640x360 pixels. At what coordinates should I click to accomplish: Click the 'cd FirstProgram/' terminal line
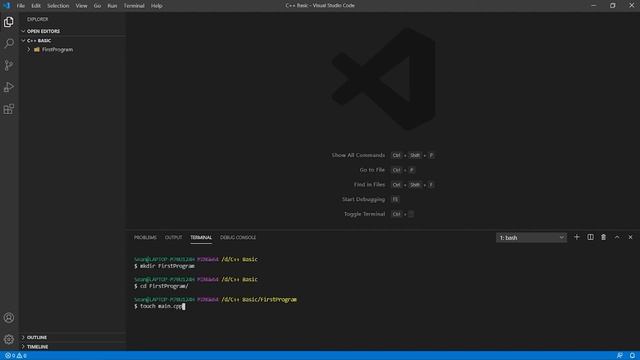click(x=161, y=286)
